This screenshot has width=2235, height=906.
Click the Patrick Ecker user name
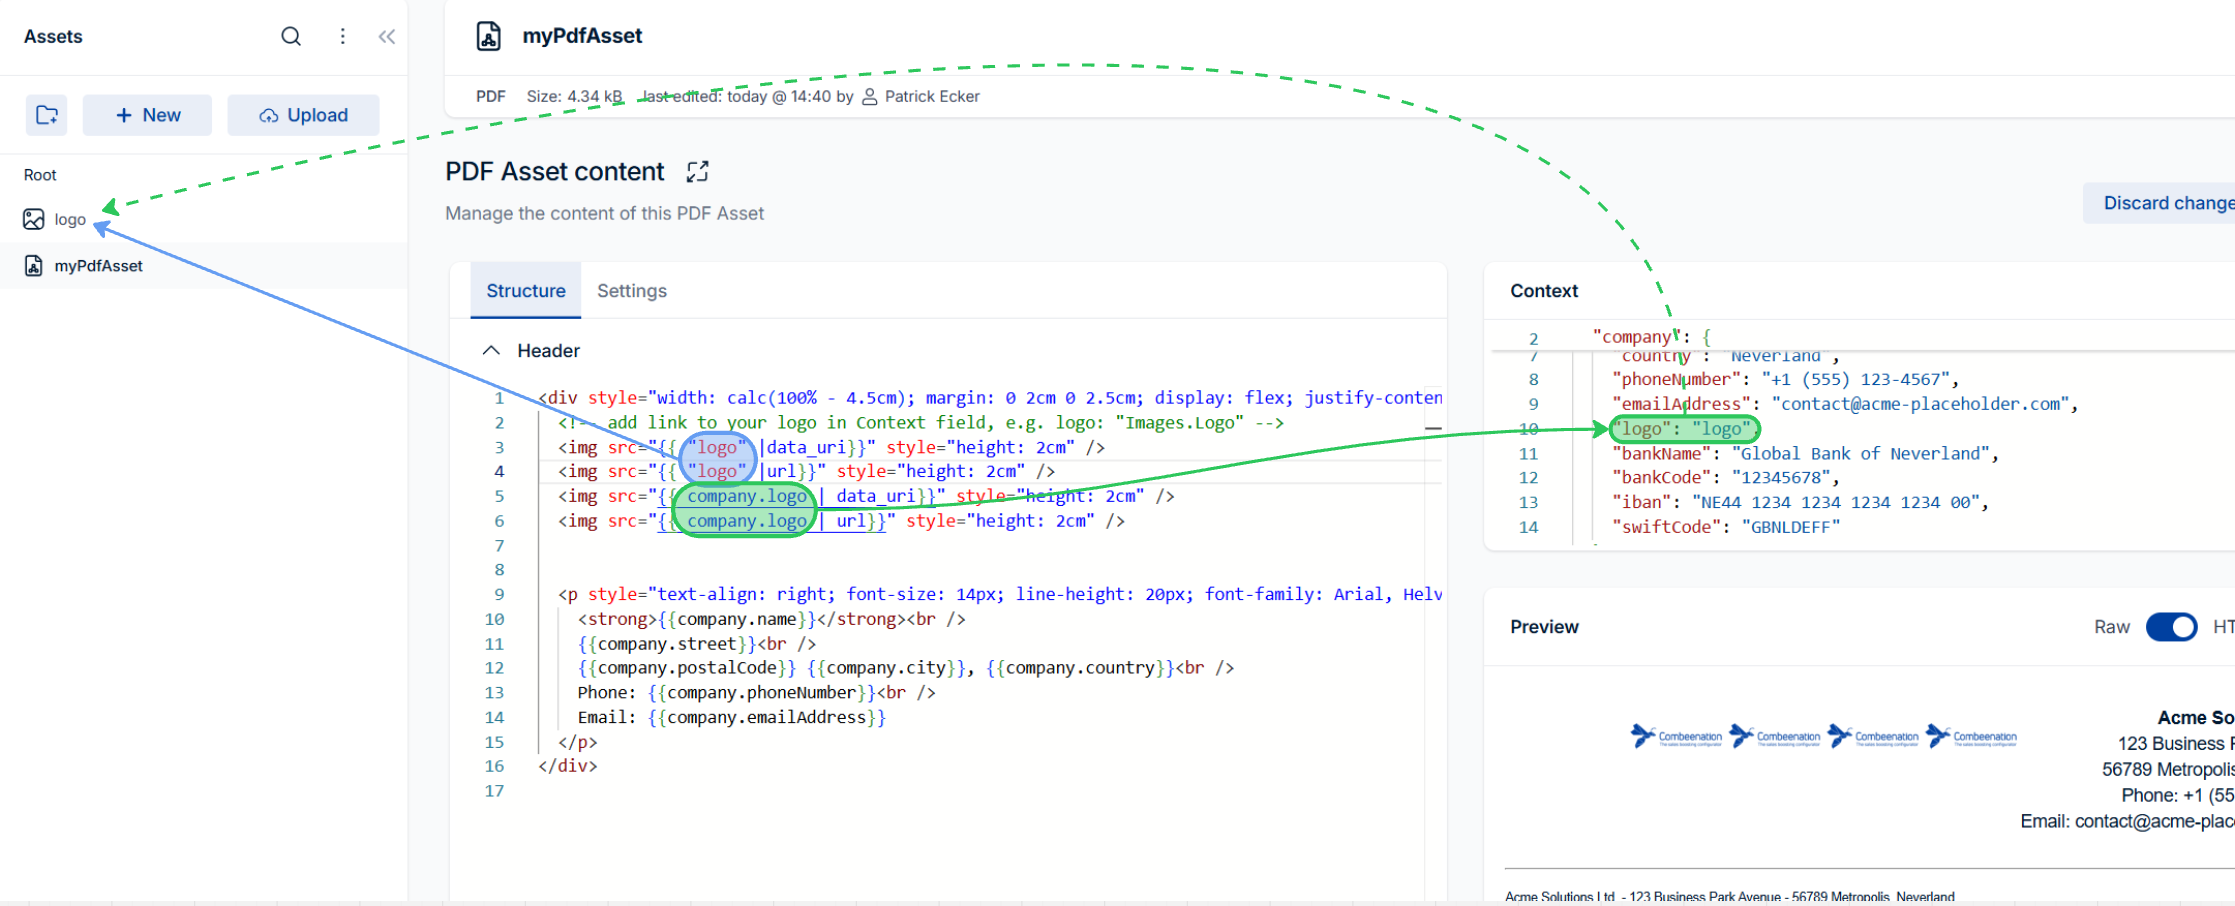click(931, 97)
